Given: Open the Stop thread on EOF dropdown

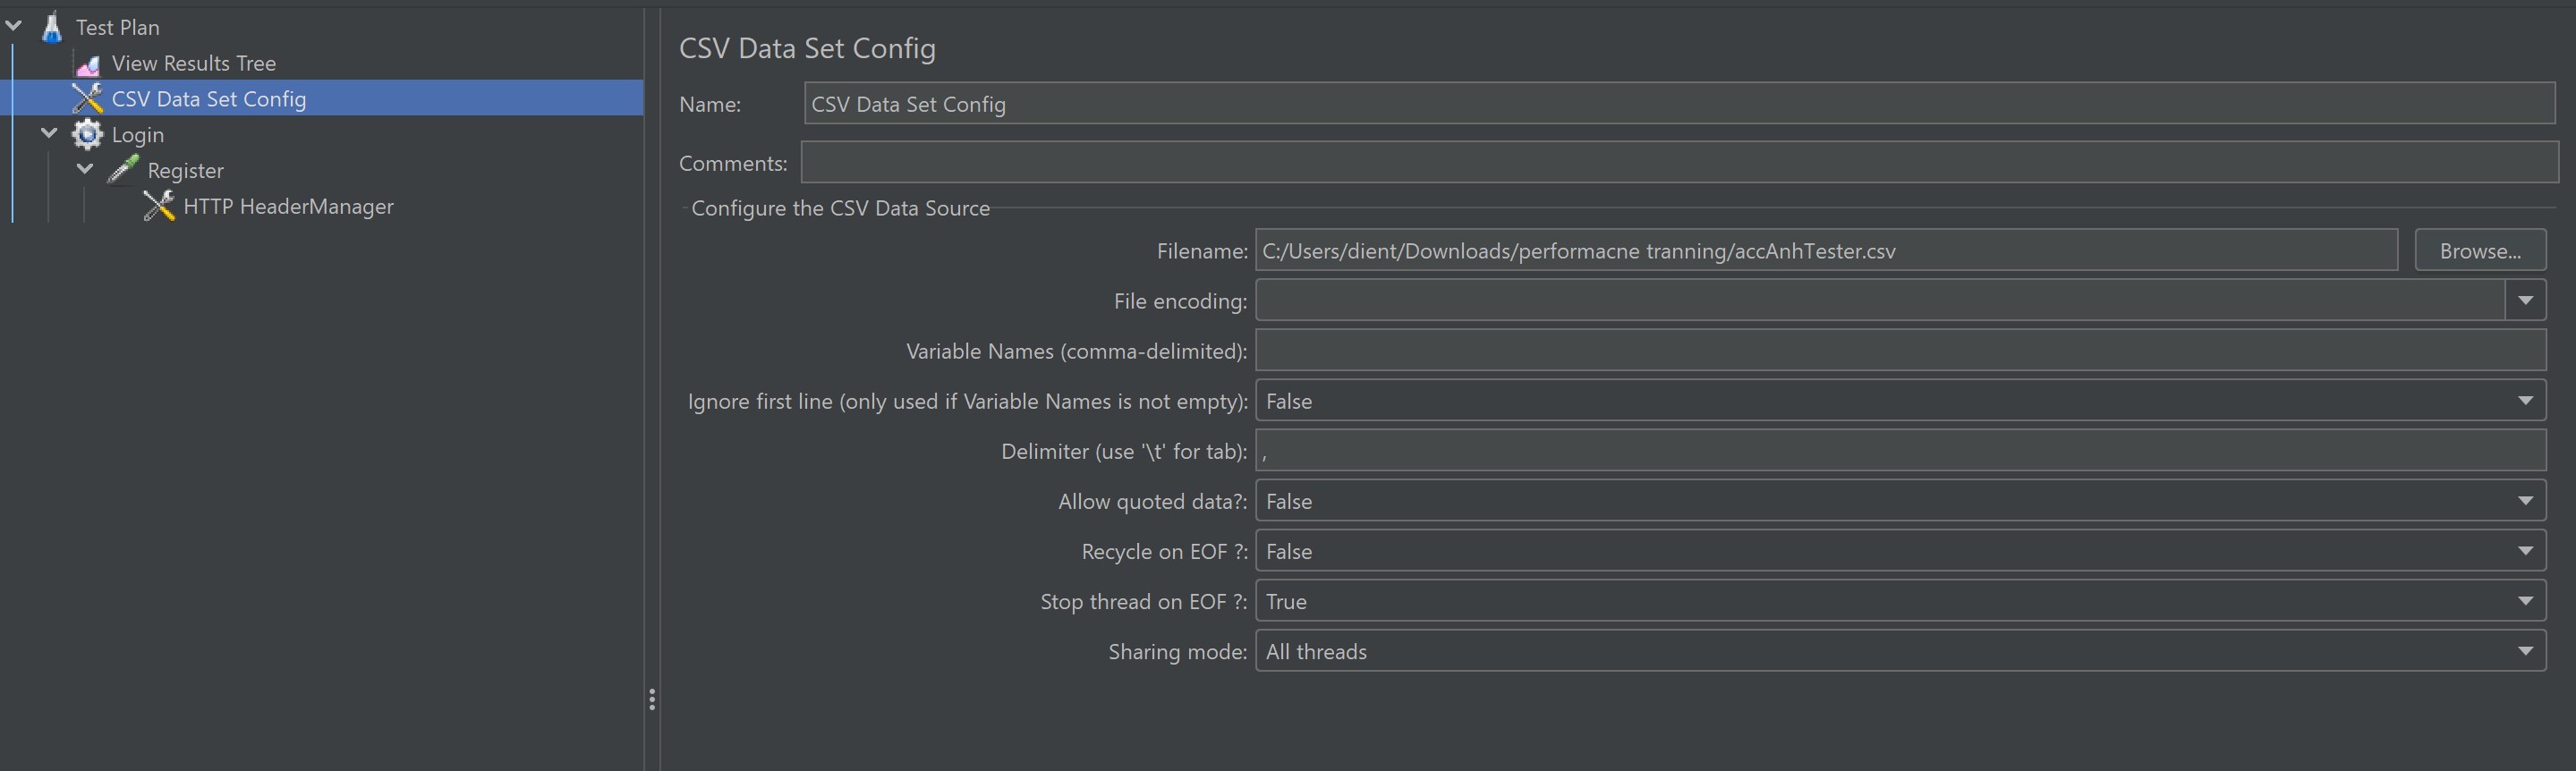Looking at the screenshot, I should tap(2524, 600).
